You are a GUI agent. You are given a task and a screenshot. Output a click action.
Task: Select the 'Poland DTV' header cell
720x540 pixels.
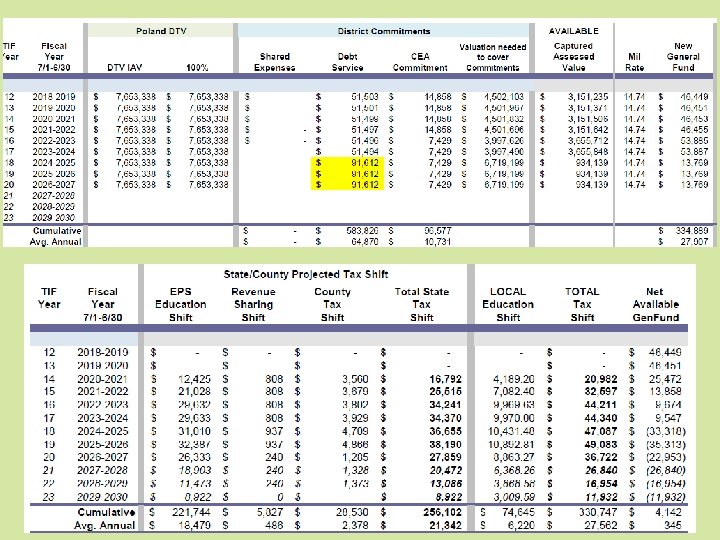click(161, 31)
